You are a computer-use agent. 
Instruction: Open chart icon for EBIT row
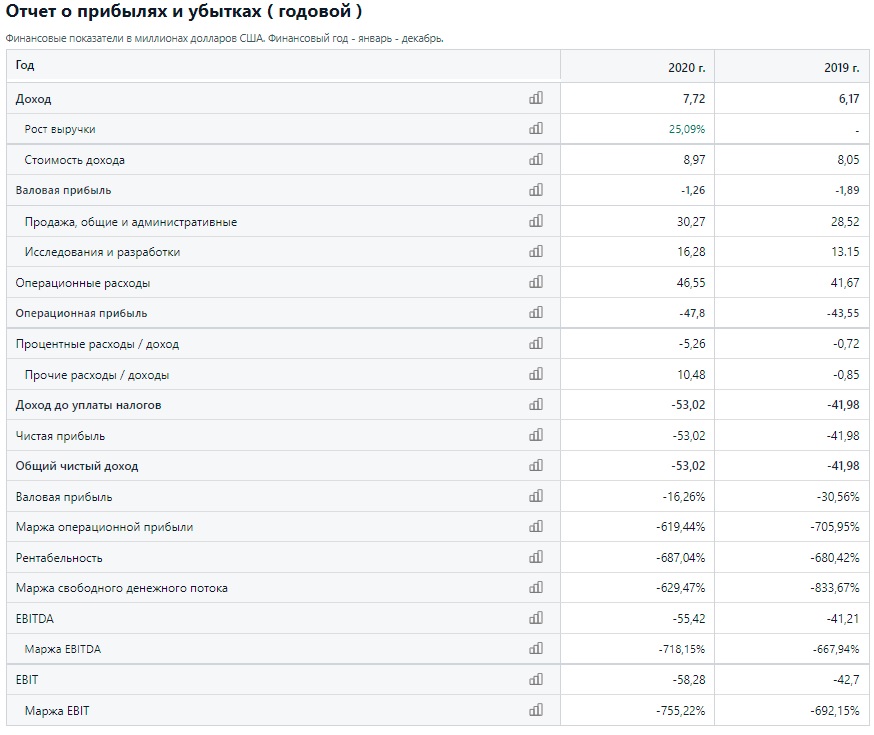point(536,679)
